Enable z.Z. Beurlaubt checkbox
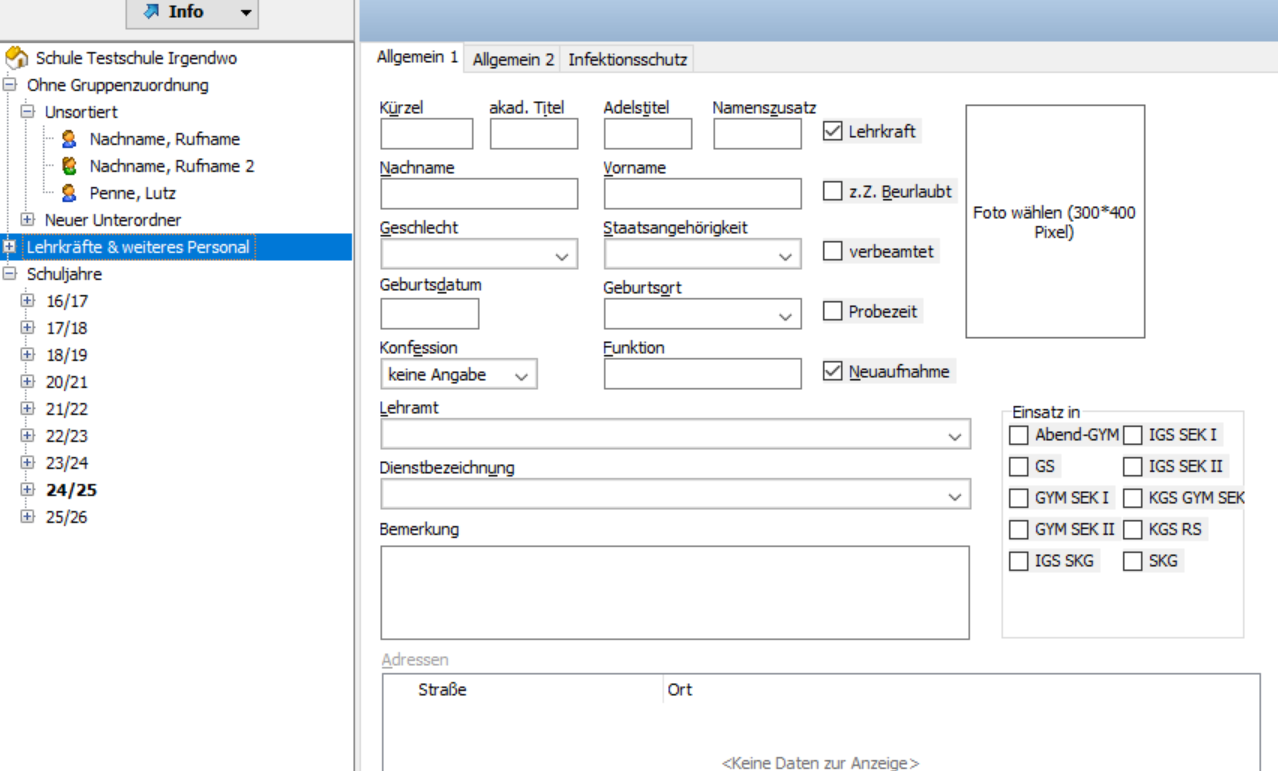1278x771 pixels. [832, 191]
